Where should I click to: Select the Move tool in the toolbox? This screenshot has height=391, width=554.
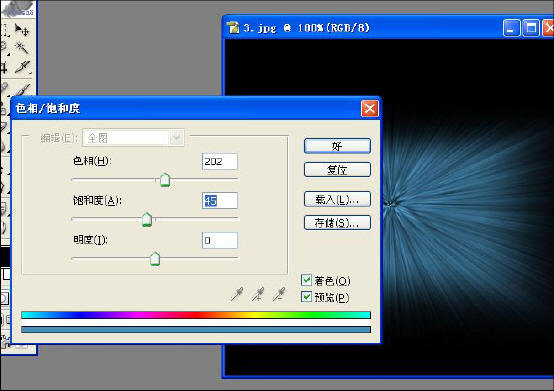[22, 30]
